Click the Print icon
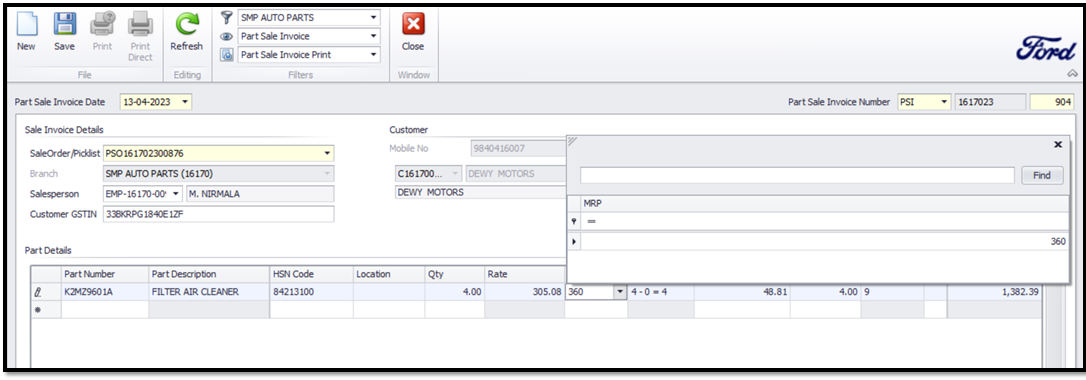The image size is (1086, 380). (103, 24)
